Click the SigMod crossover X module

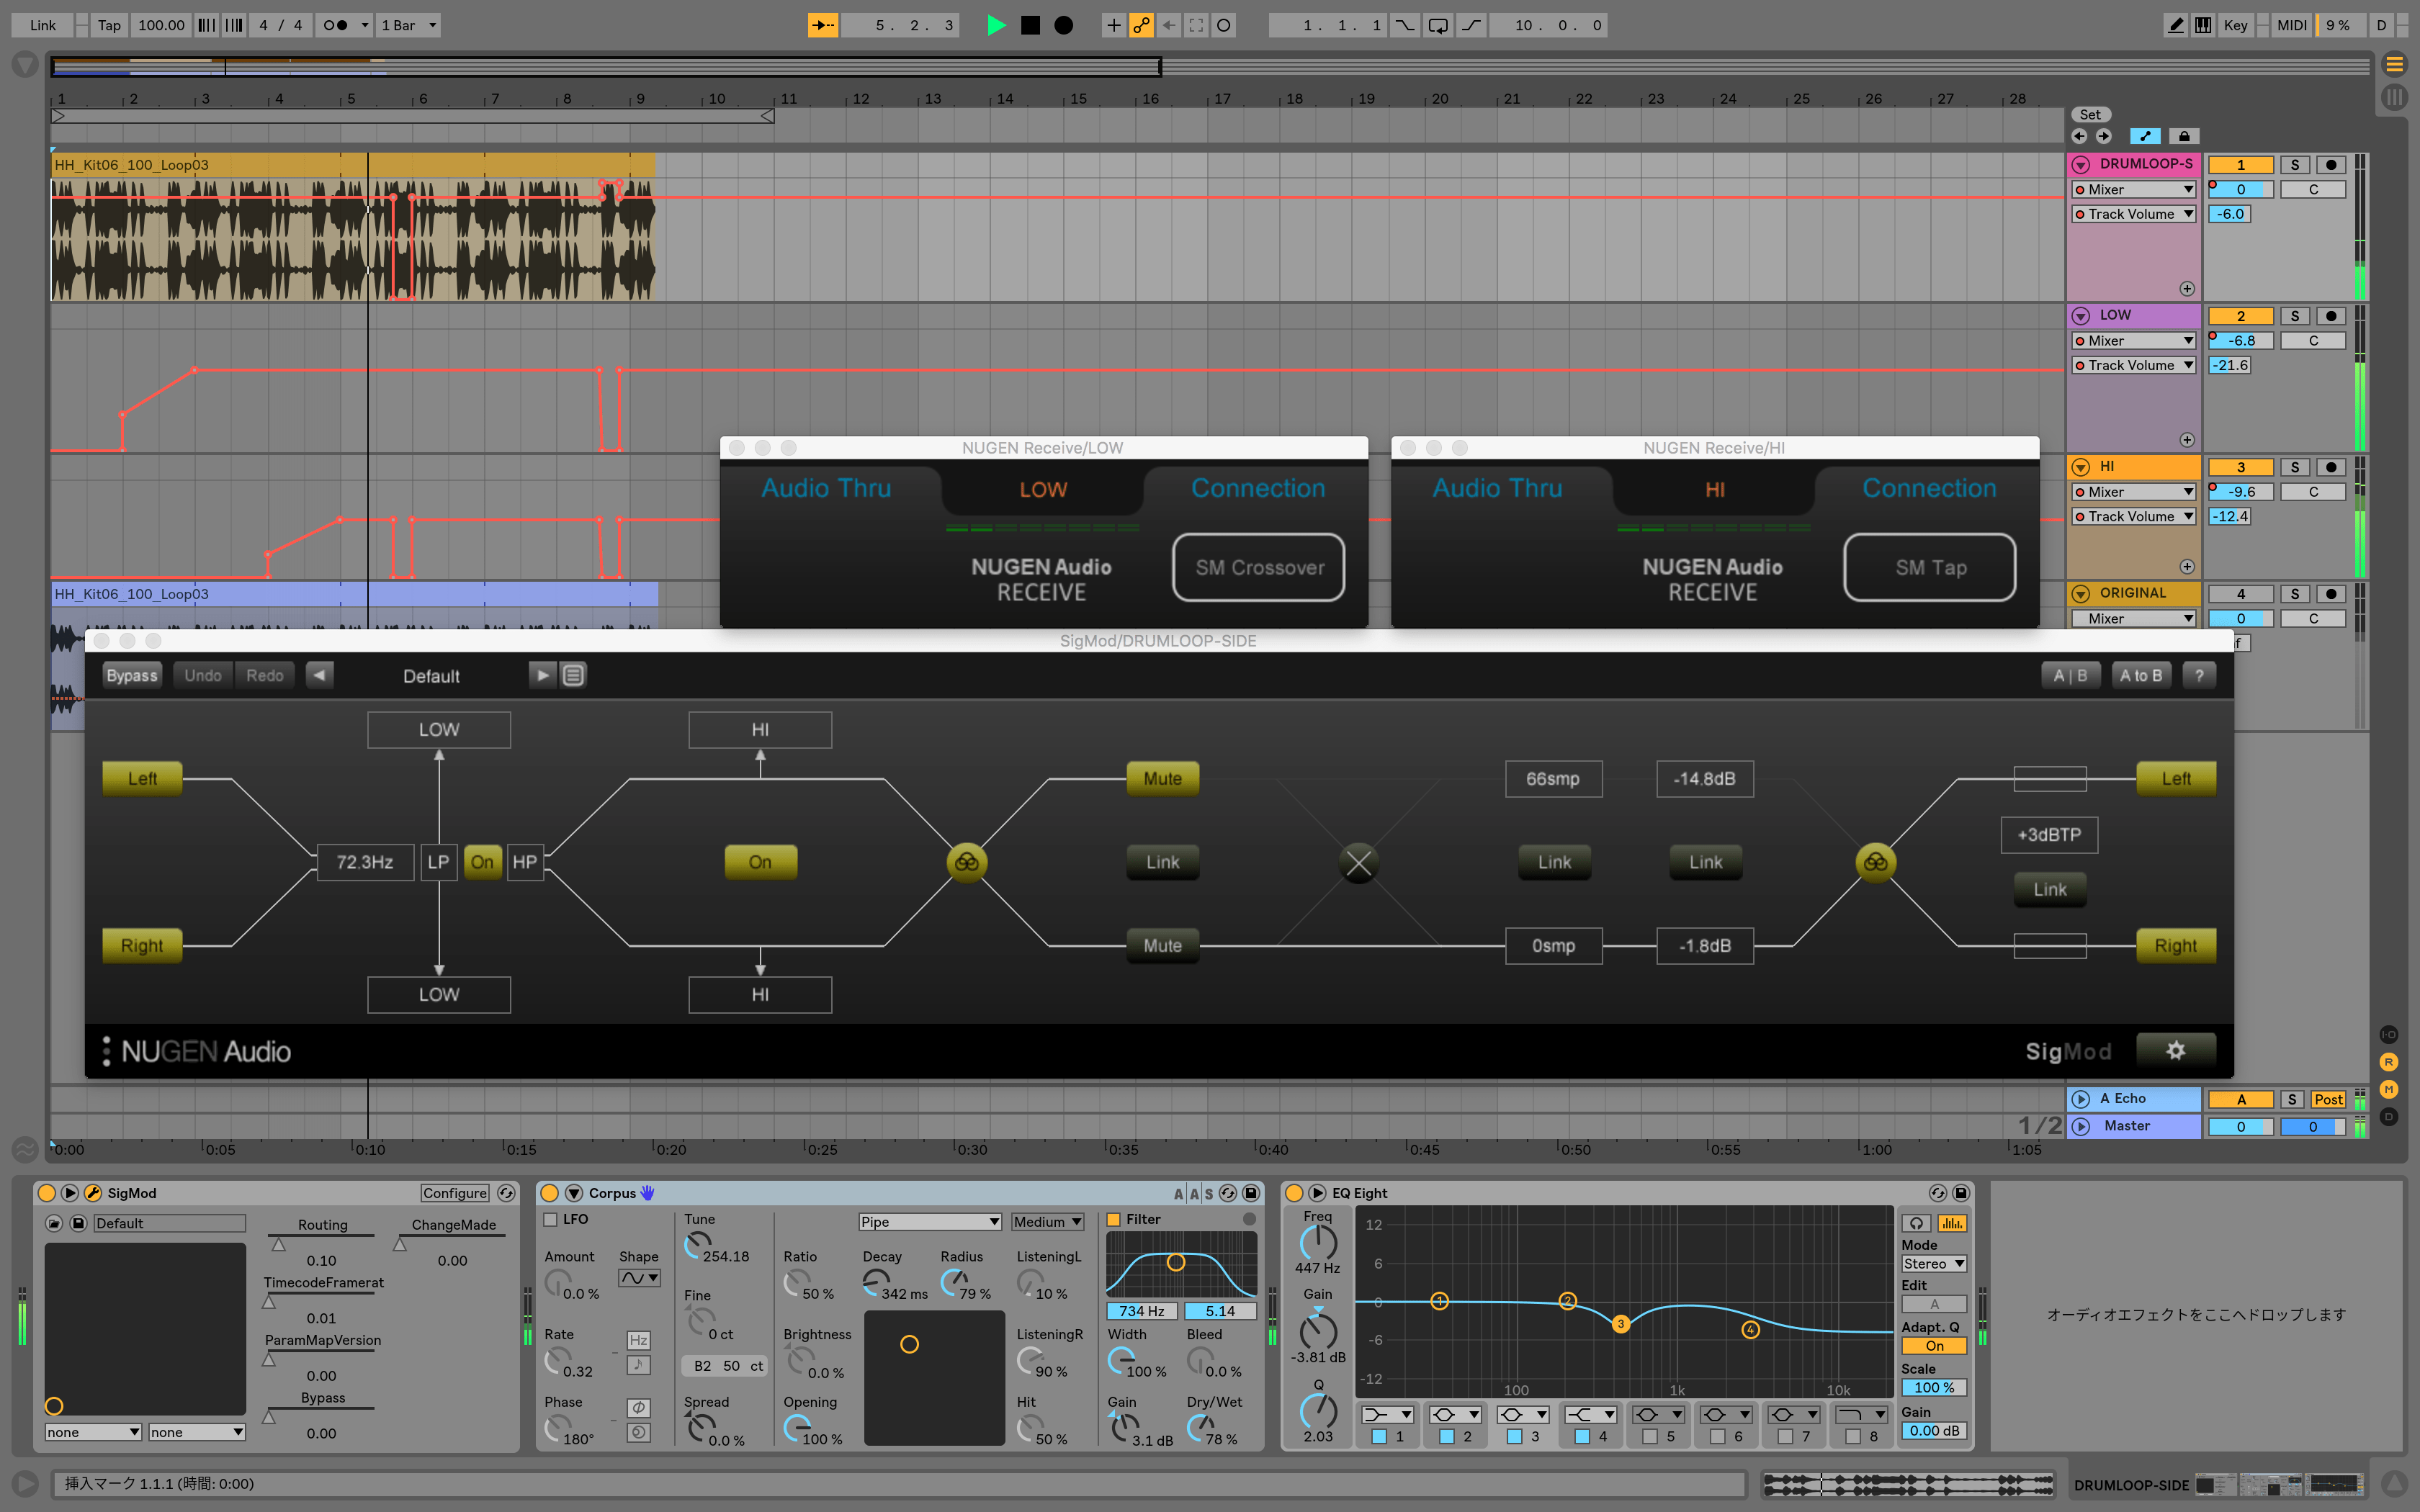(1358, 862)
